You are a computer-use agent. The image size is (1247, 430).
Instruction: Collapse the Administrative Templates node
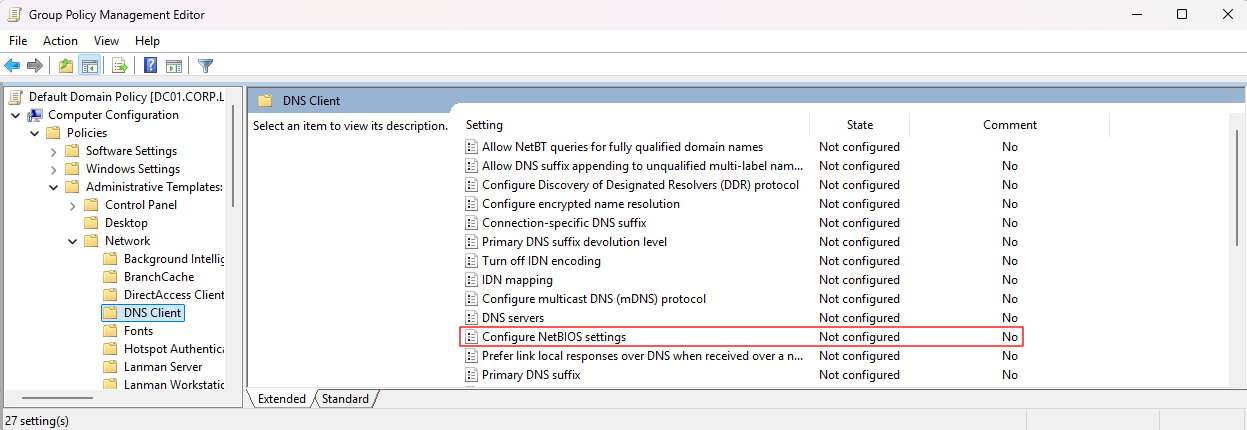pyautogui.click(x=54, y=187)
